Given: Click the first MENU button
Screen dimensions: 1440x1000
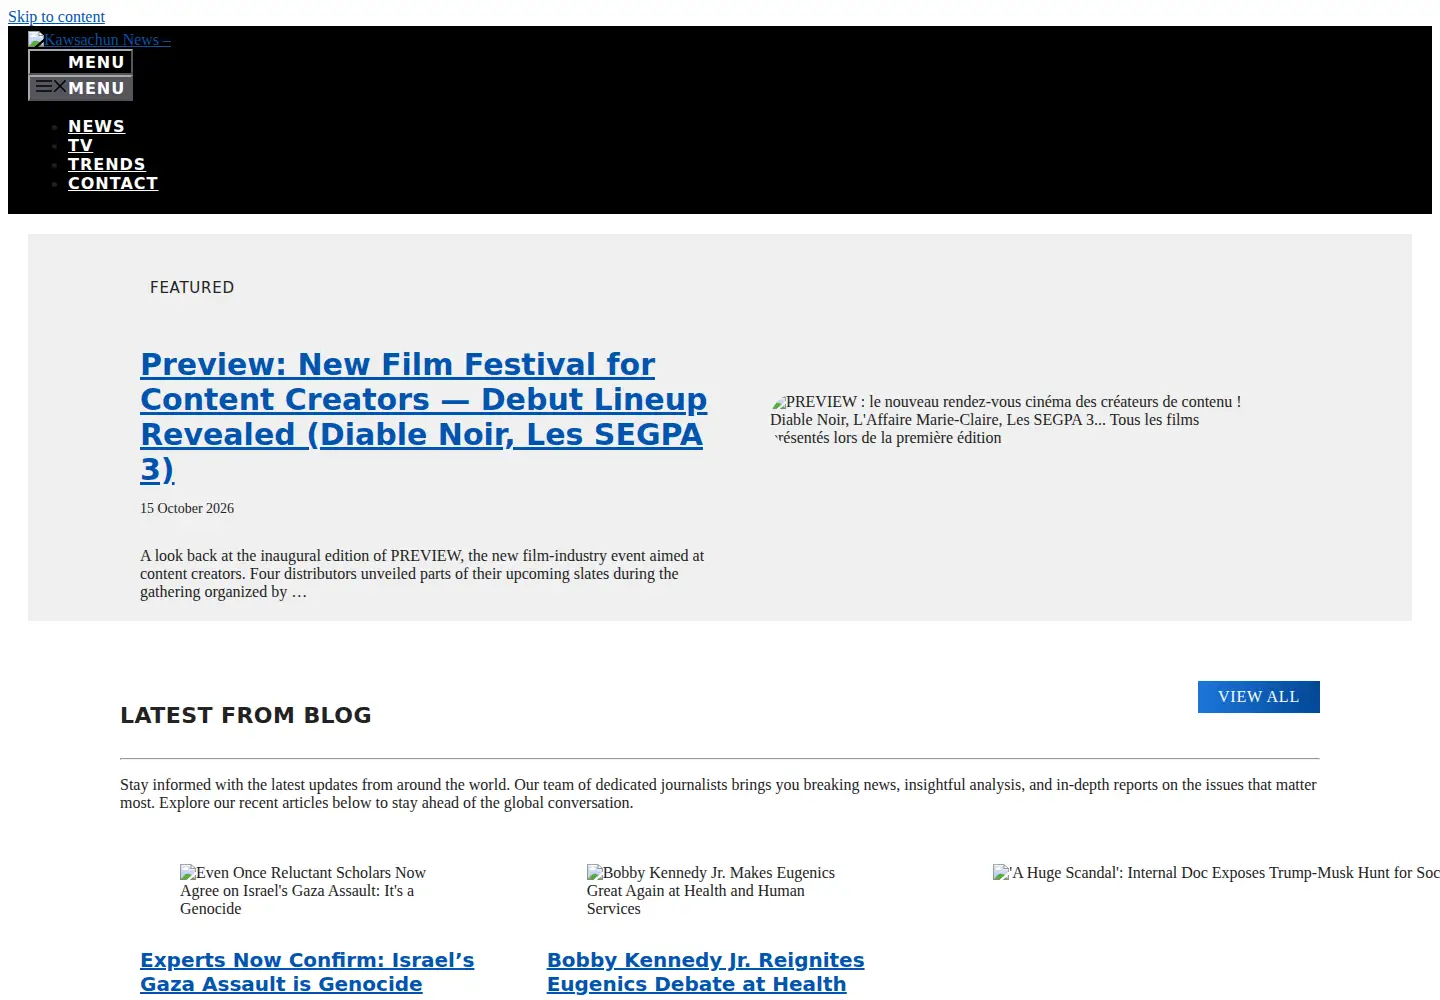Looking at the screenshot, I should pyautogui.click(x=80, y=62).
